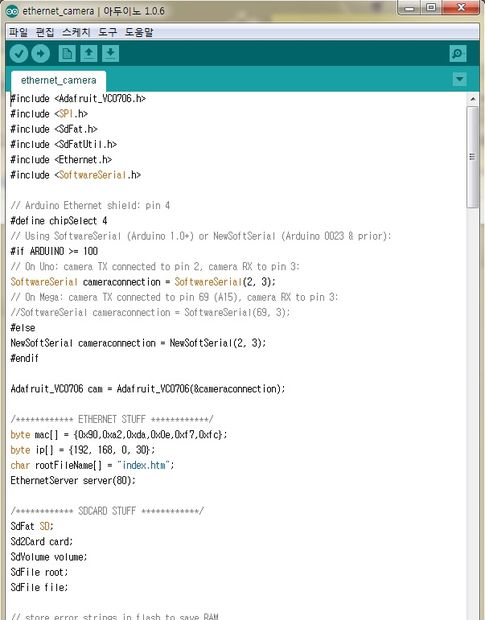
Task: Click the scrollbar up arrow
Action: [473, 99]
